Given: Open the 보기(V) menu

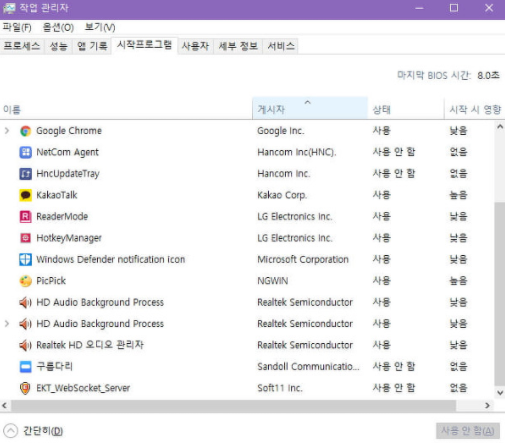Looking at the screenshot, I should pos(100,27).
